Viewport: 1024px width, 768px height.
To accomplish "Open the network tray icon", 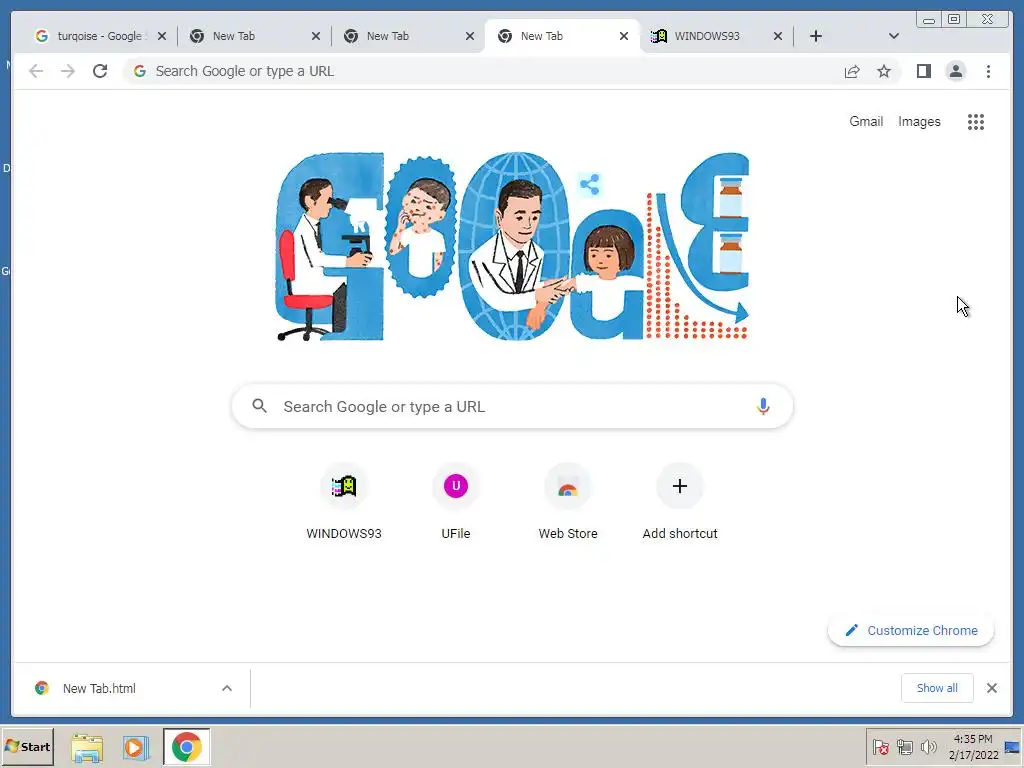I will (x=904, y=746).
